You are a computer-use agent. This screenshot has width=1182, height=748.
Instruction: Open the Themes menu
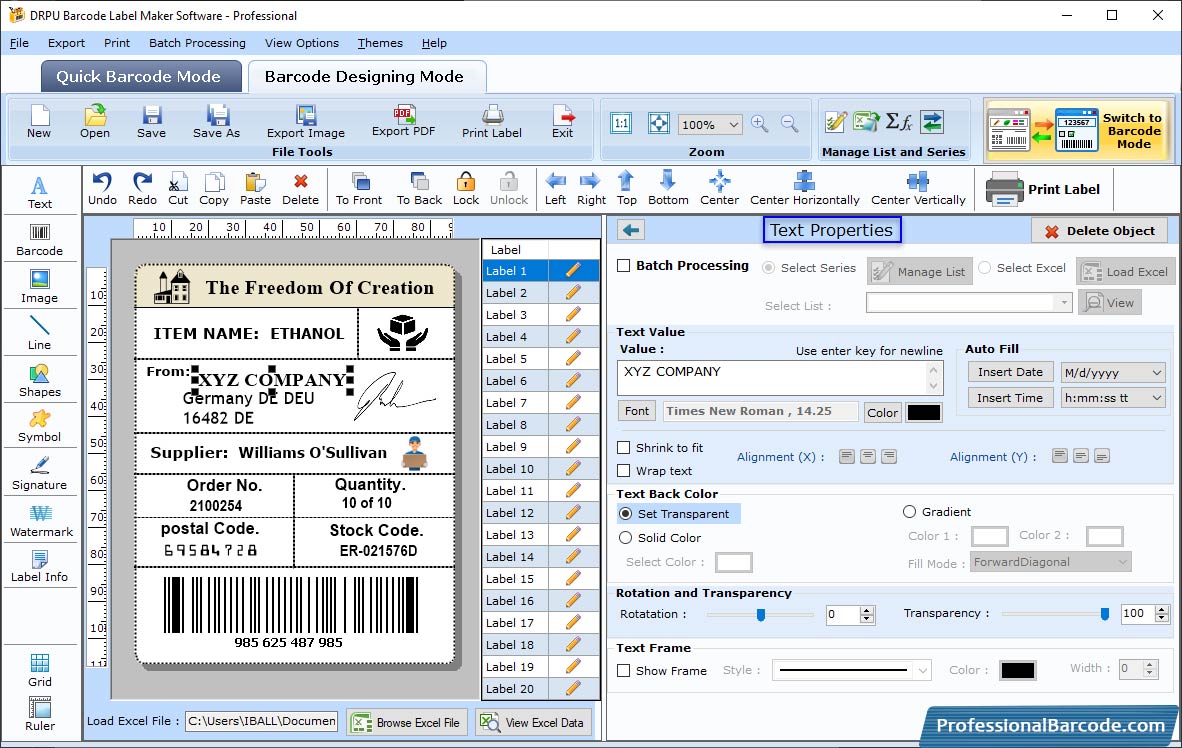(380, 43)
